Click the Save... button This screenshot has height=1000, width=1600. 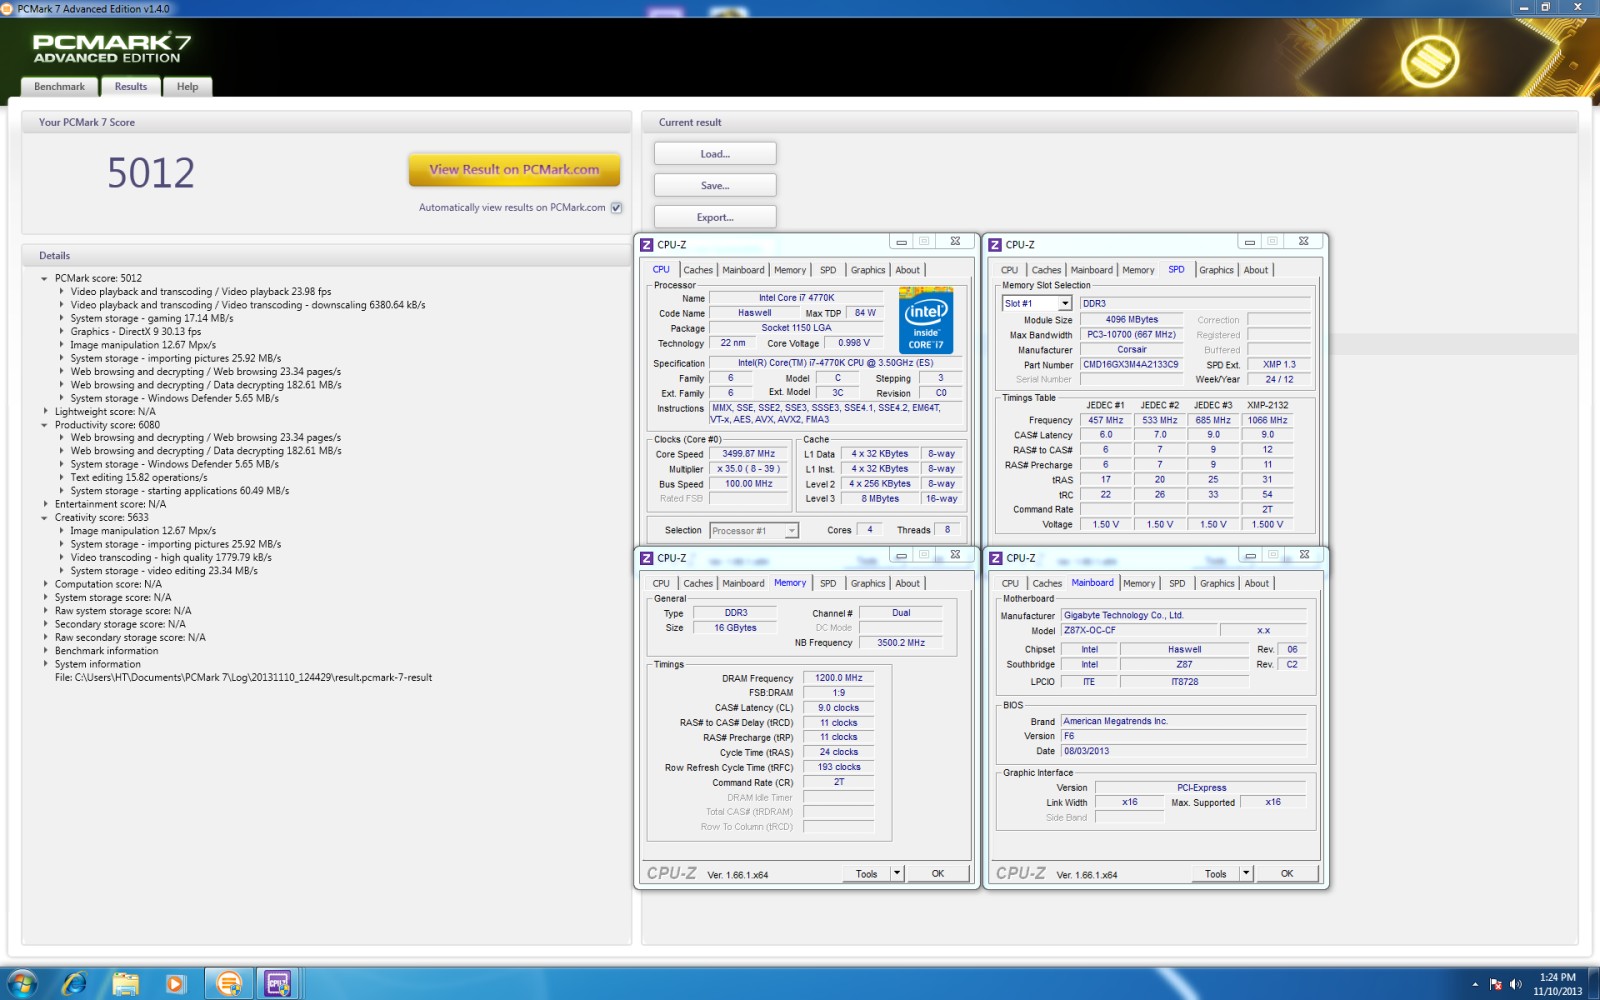(715, 186)
